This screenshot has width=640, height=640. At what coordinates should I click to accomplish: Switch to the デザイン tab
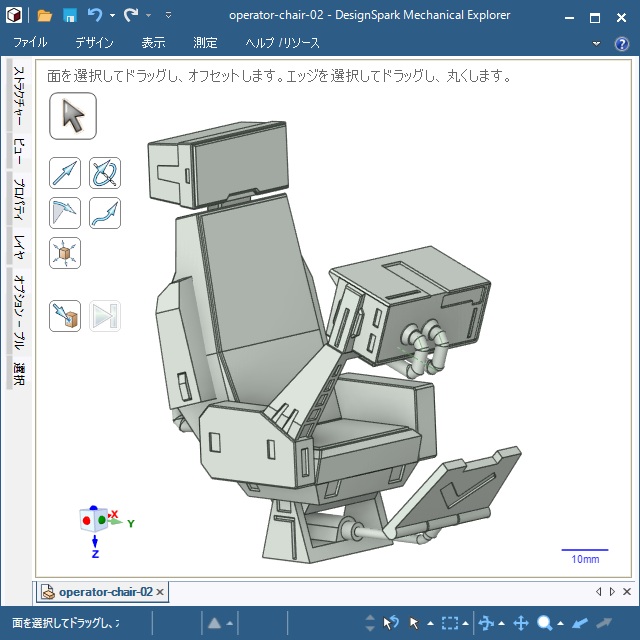94,42
